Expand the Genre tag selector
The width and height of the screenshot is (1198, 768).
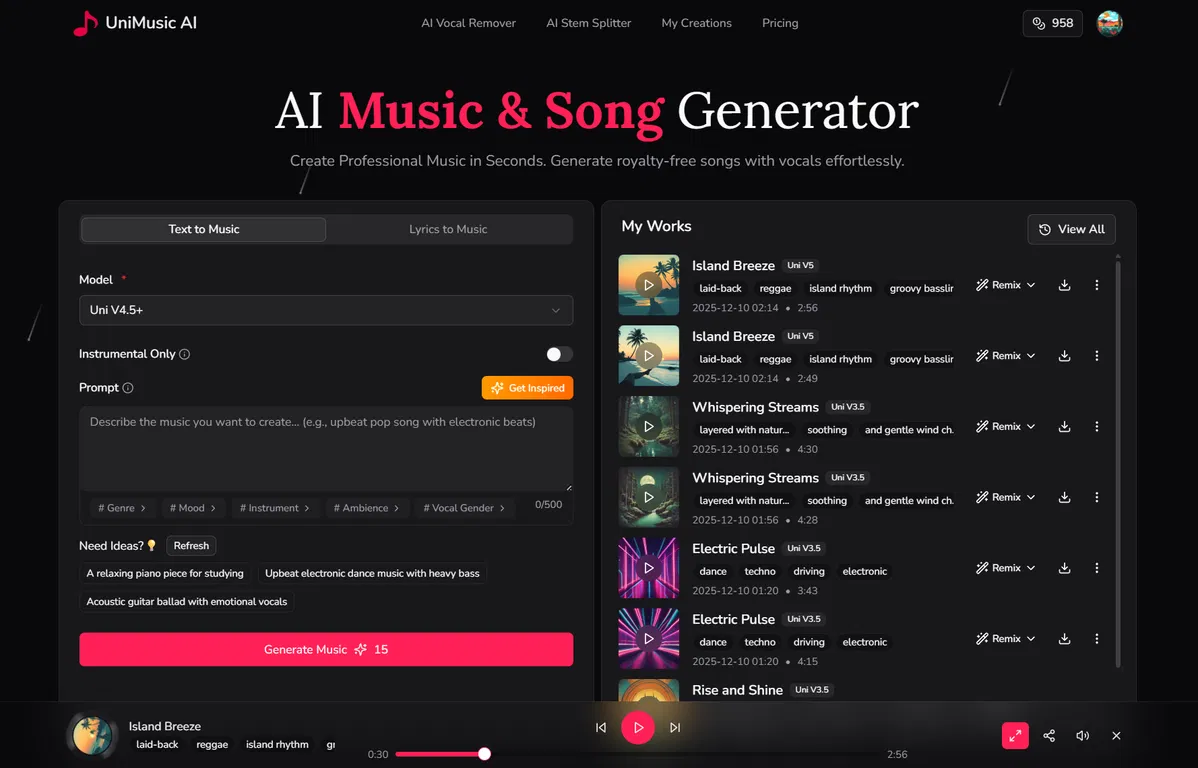[122, 508]
